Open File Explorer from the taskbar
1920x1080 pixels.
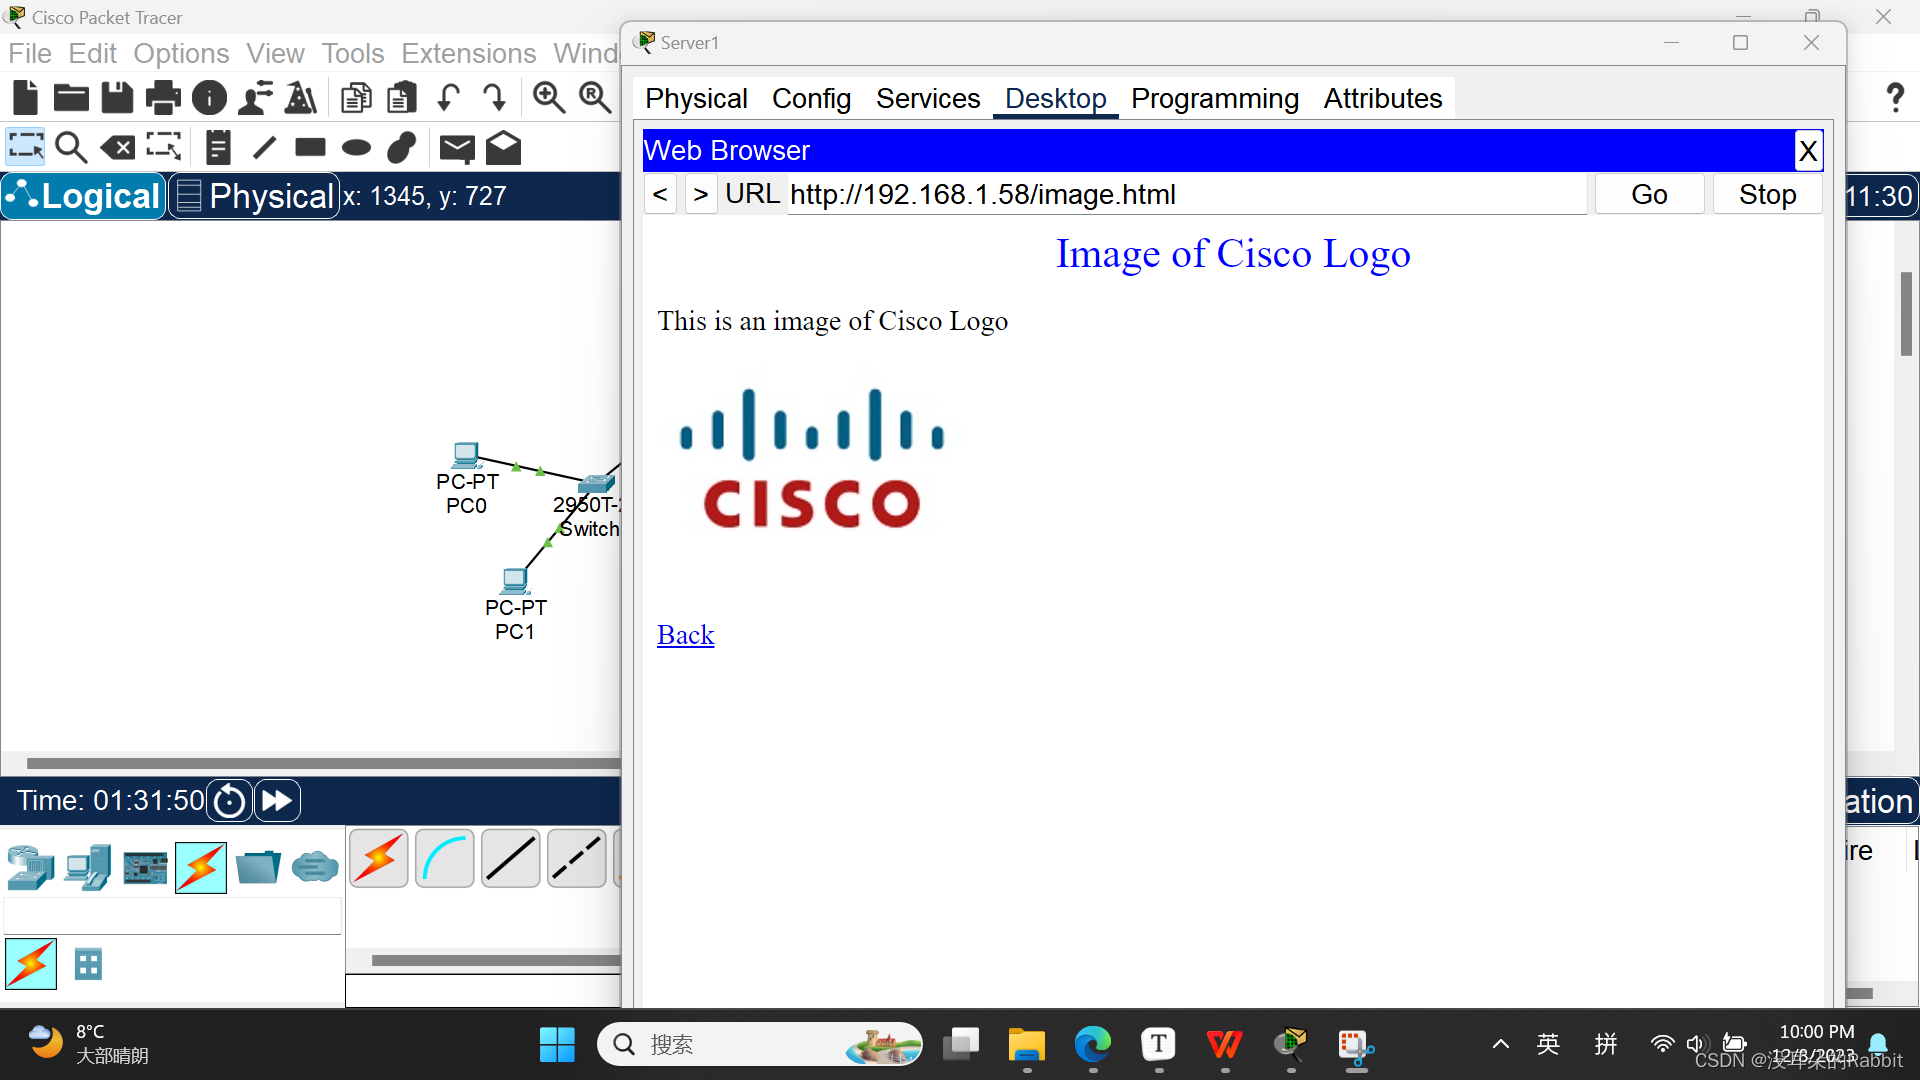coord(1026,1045)
